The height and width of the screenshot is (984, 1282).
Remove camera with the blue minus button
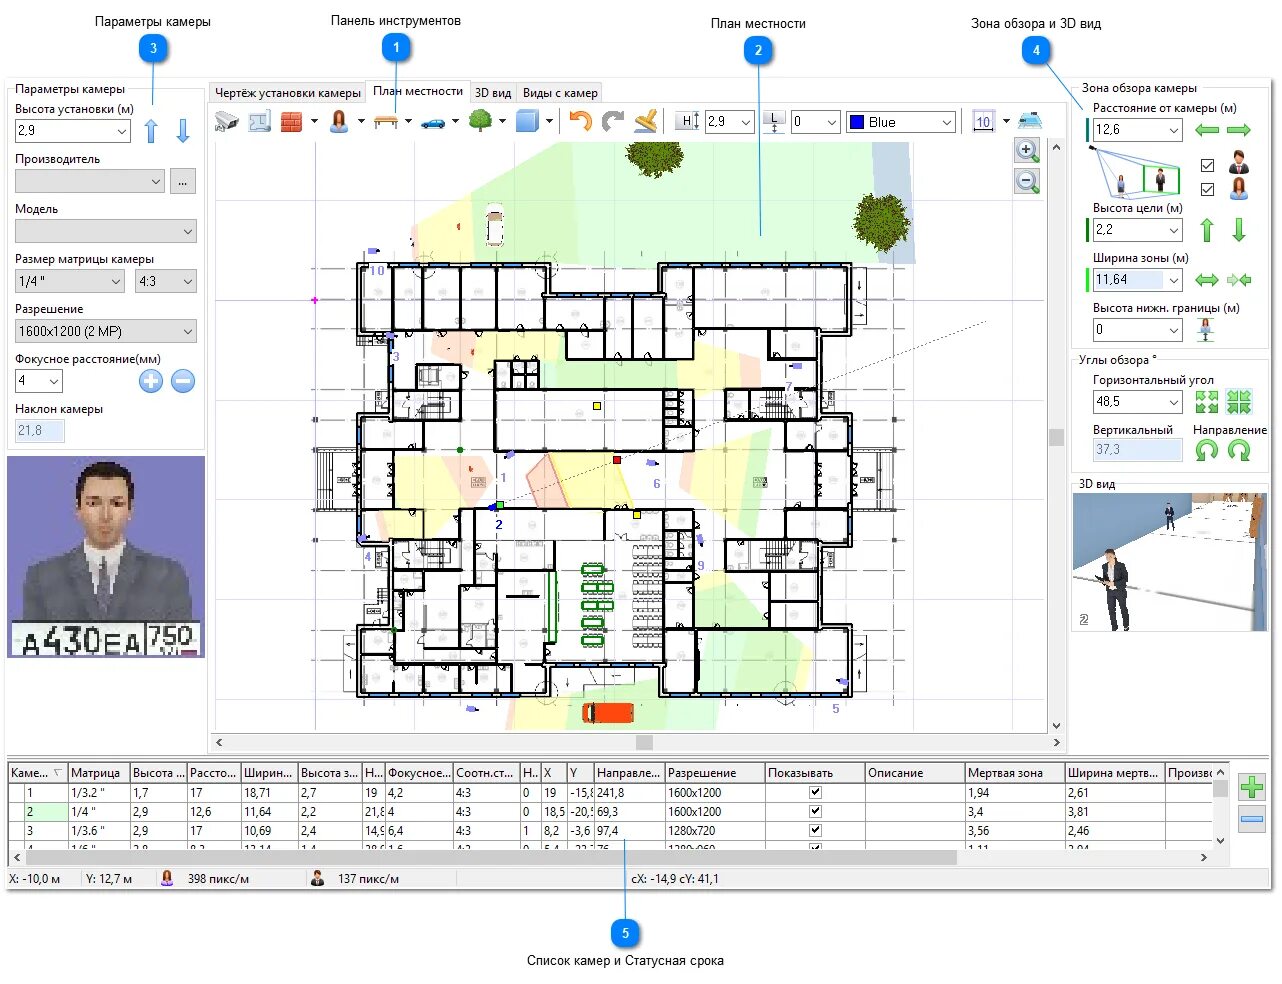1251,819
